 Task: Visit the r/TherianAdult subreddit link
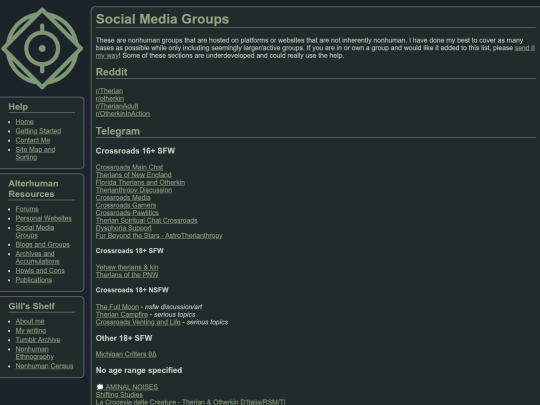[x=117, y=106]
